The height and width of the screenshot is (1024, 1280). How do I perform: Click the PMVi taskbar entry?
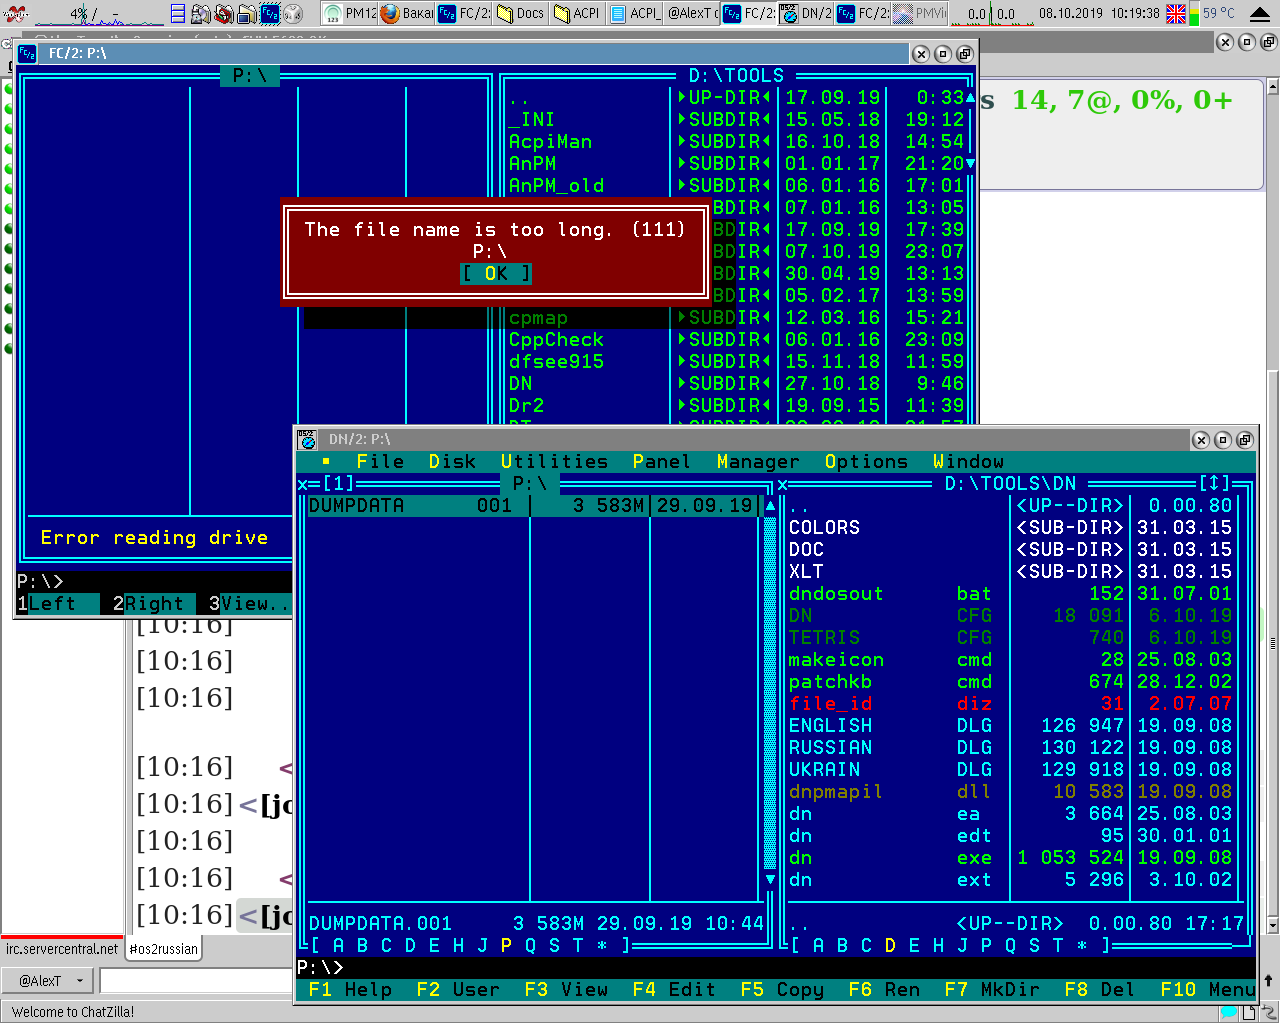pos(919,13)
